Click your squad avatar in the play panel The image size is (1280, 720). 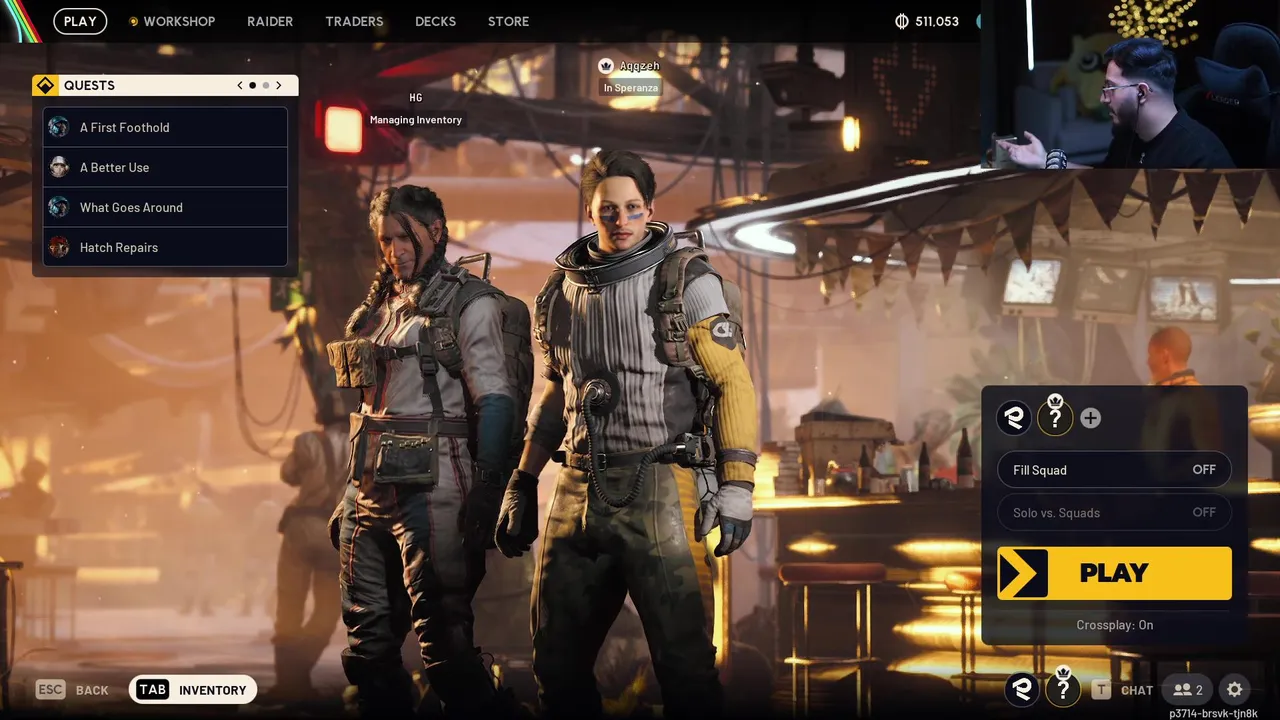[1015, 418]
